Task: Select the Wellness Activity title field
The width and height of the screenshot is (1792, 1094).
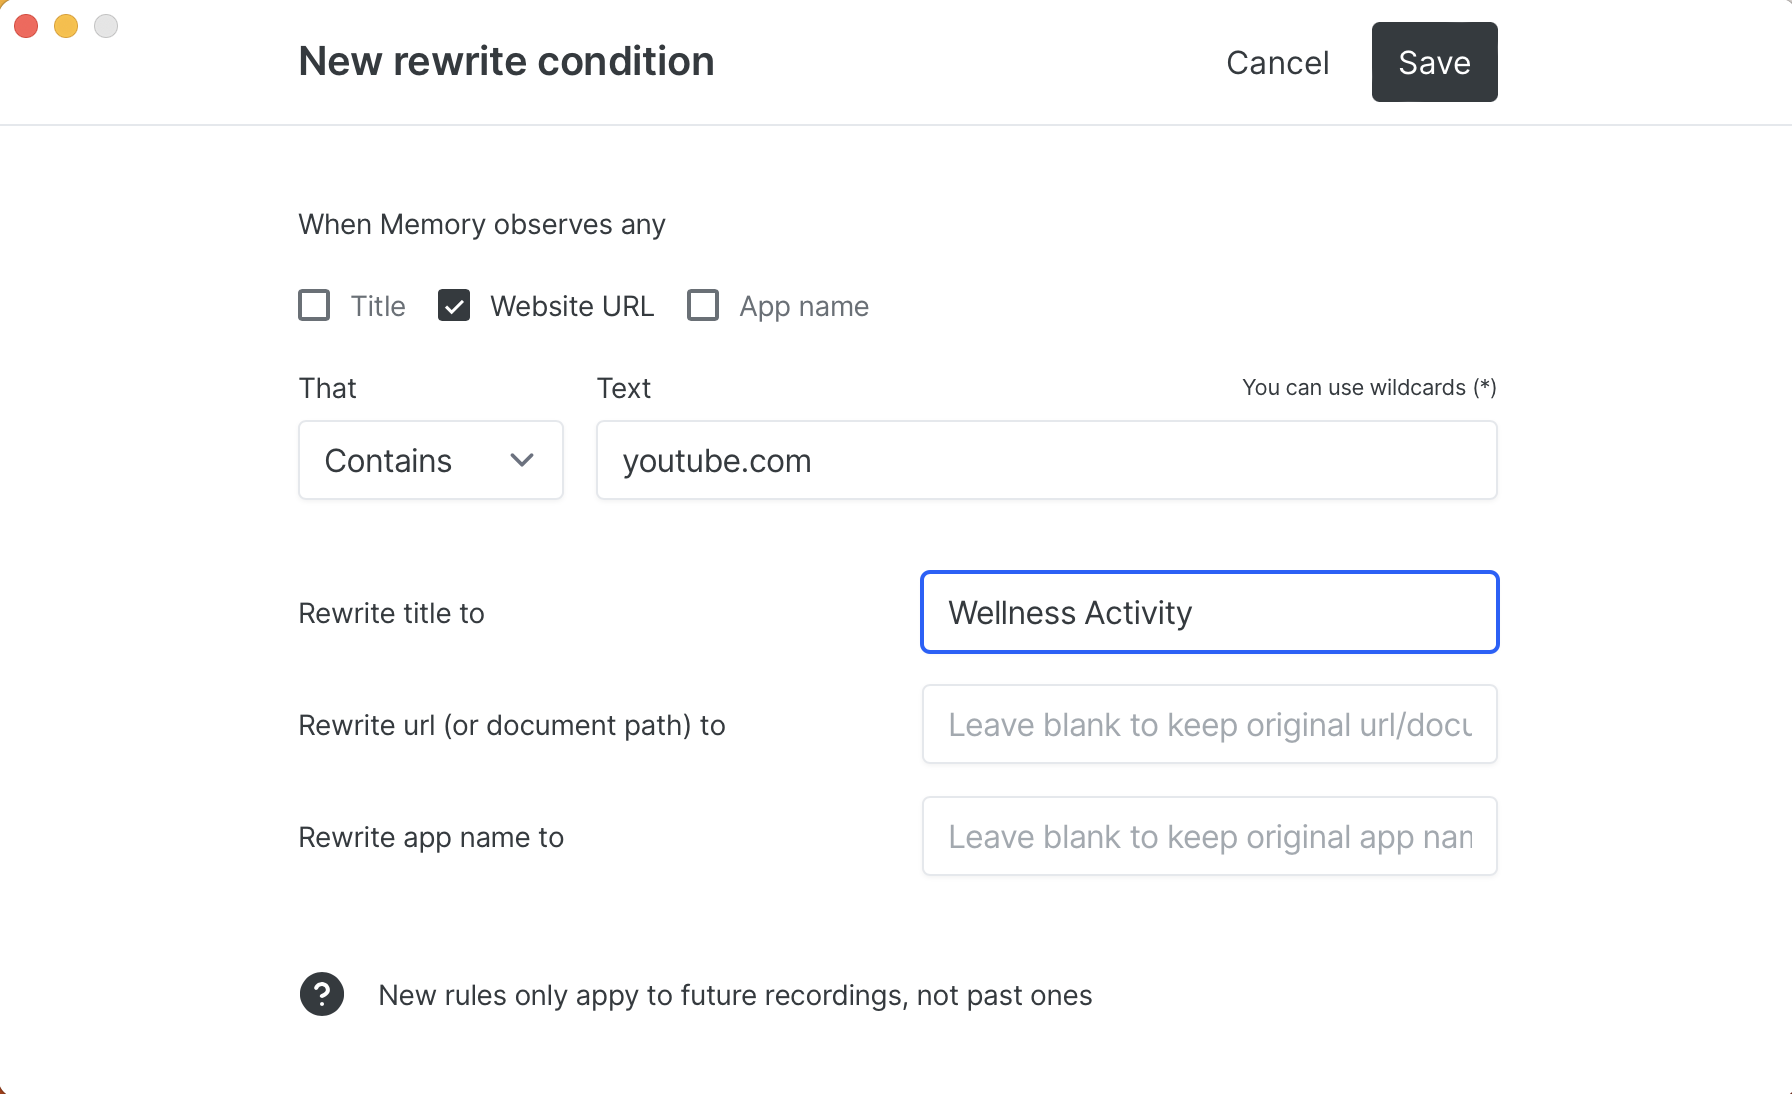Action: (1209, 612)
